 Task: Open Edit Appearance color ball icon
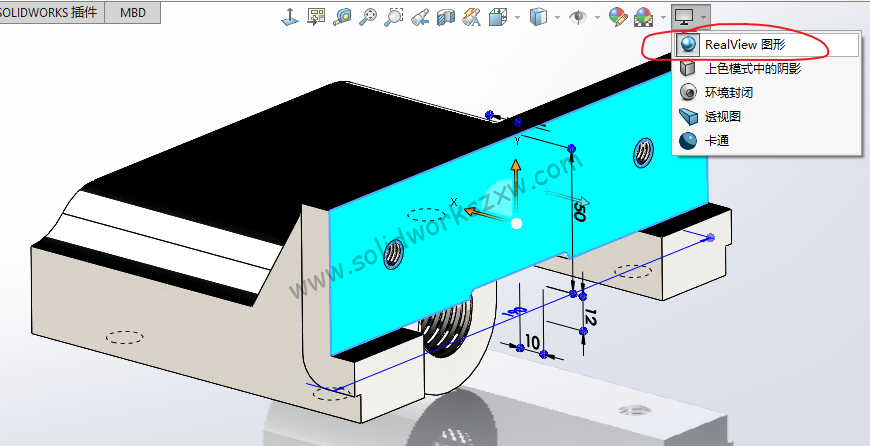pos(618,17)
